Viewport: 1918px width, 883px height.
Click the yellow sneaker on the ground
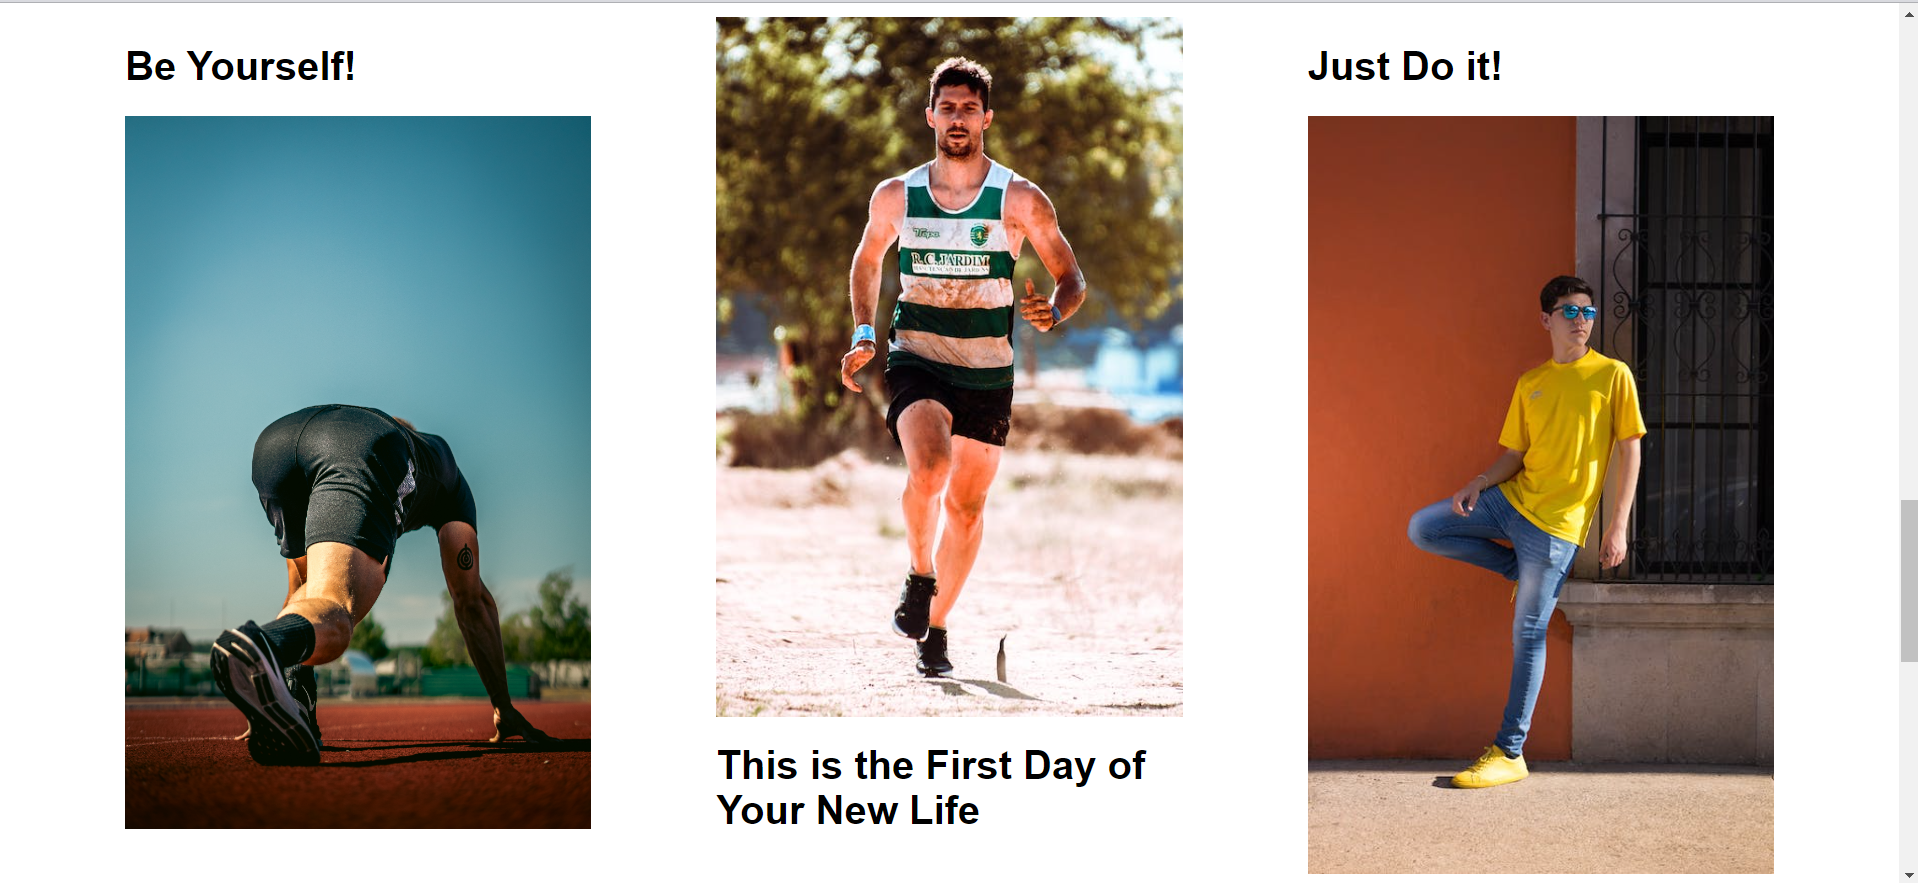pyautogui.click(x=1490, y=768)
